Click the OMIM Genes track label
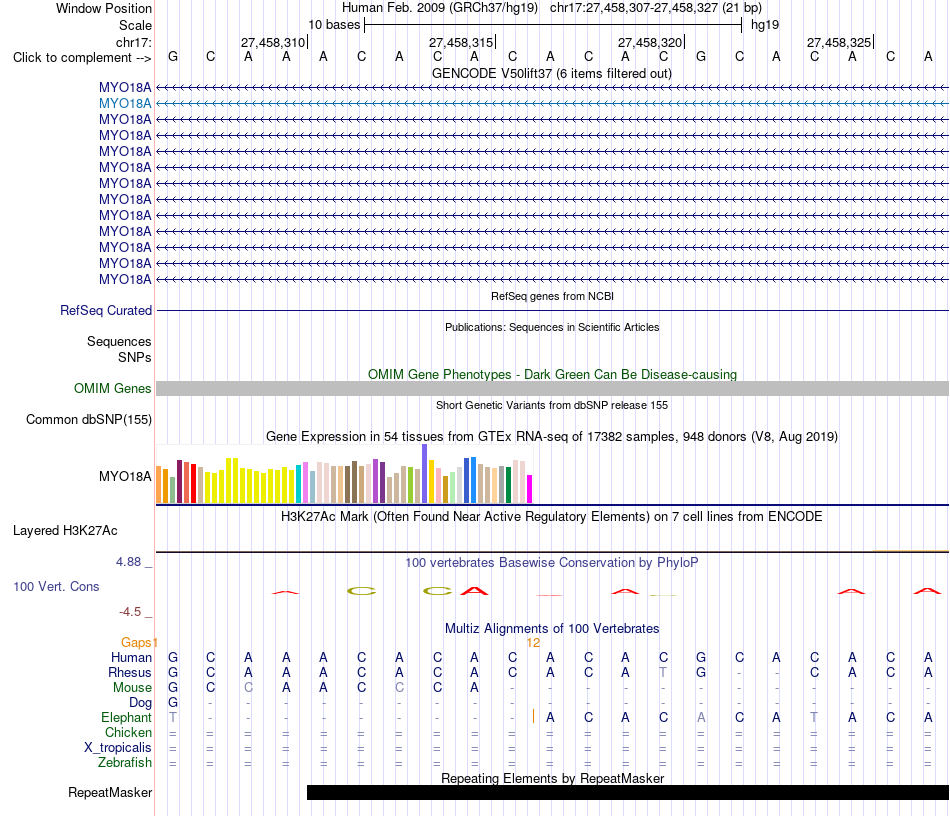 [112, 388]
